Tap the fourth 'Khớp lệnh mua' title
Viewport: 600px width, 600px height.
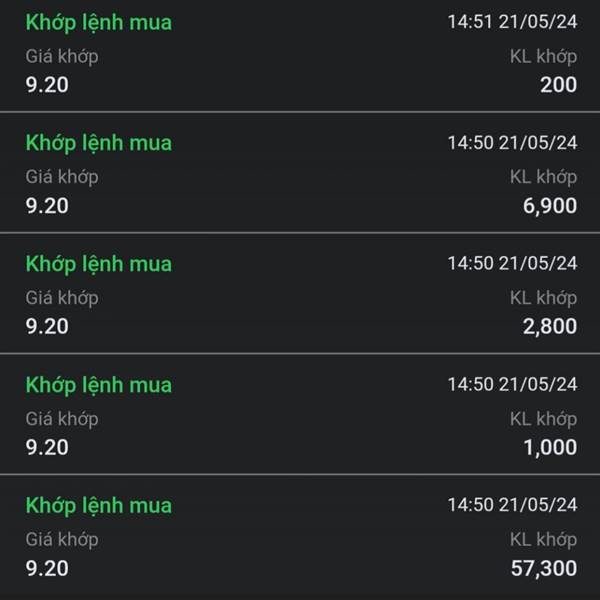pos(99,385)
